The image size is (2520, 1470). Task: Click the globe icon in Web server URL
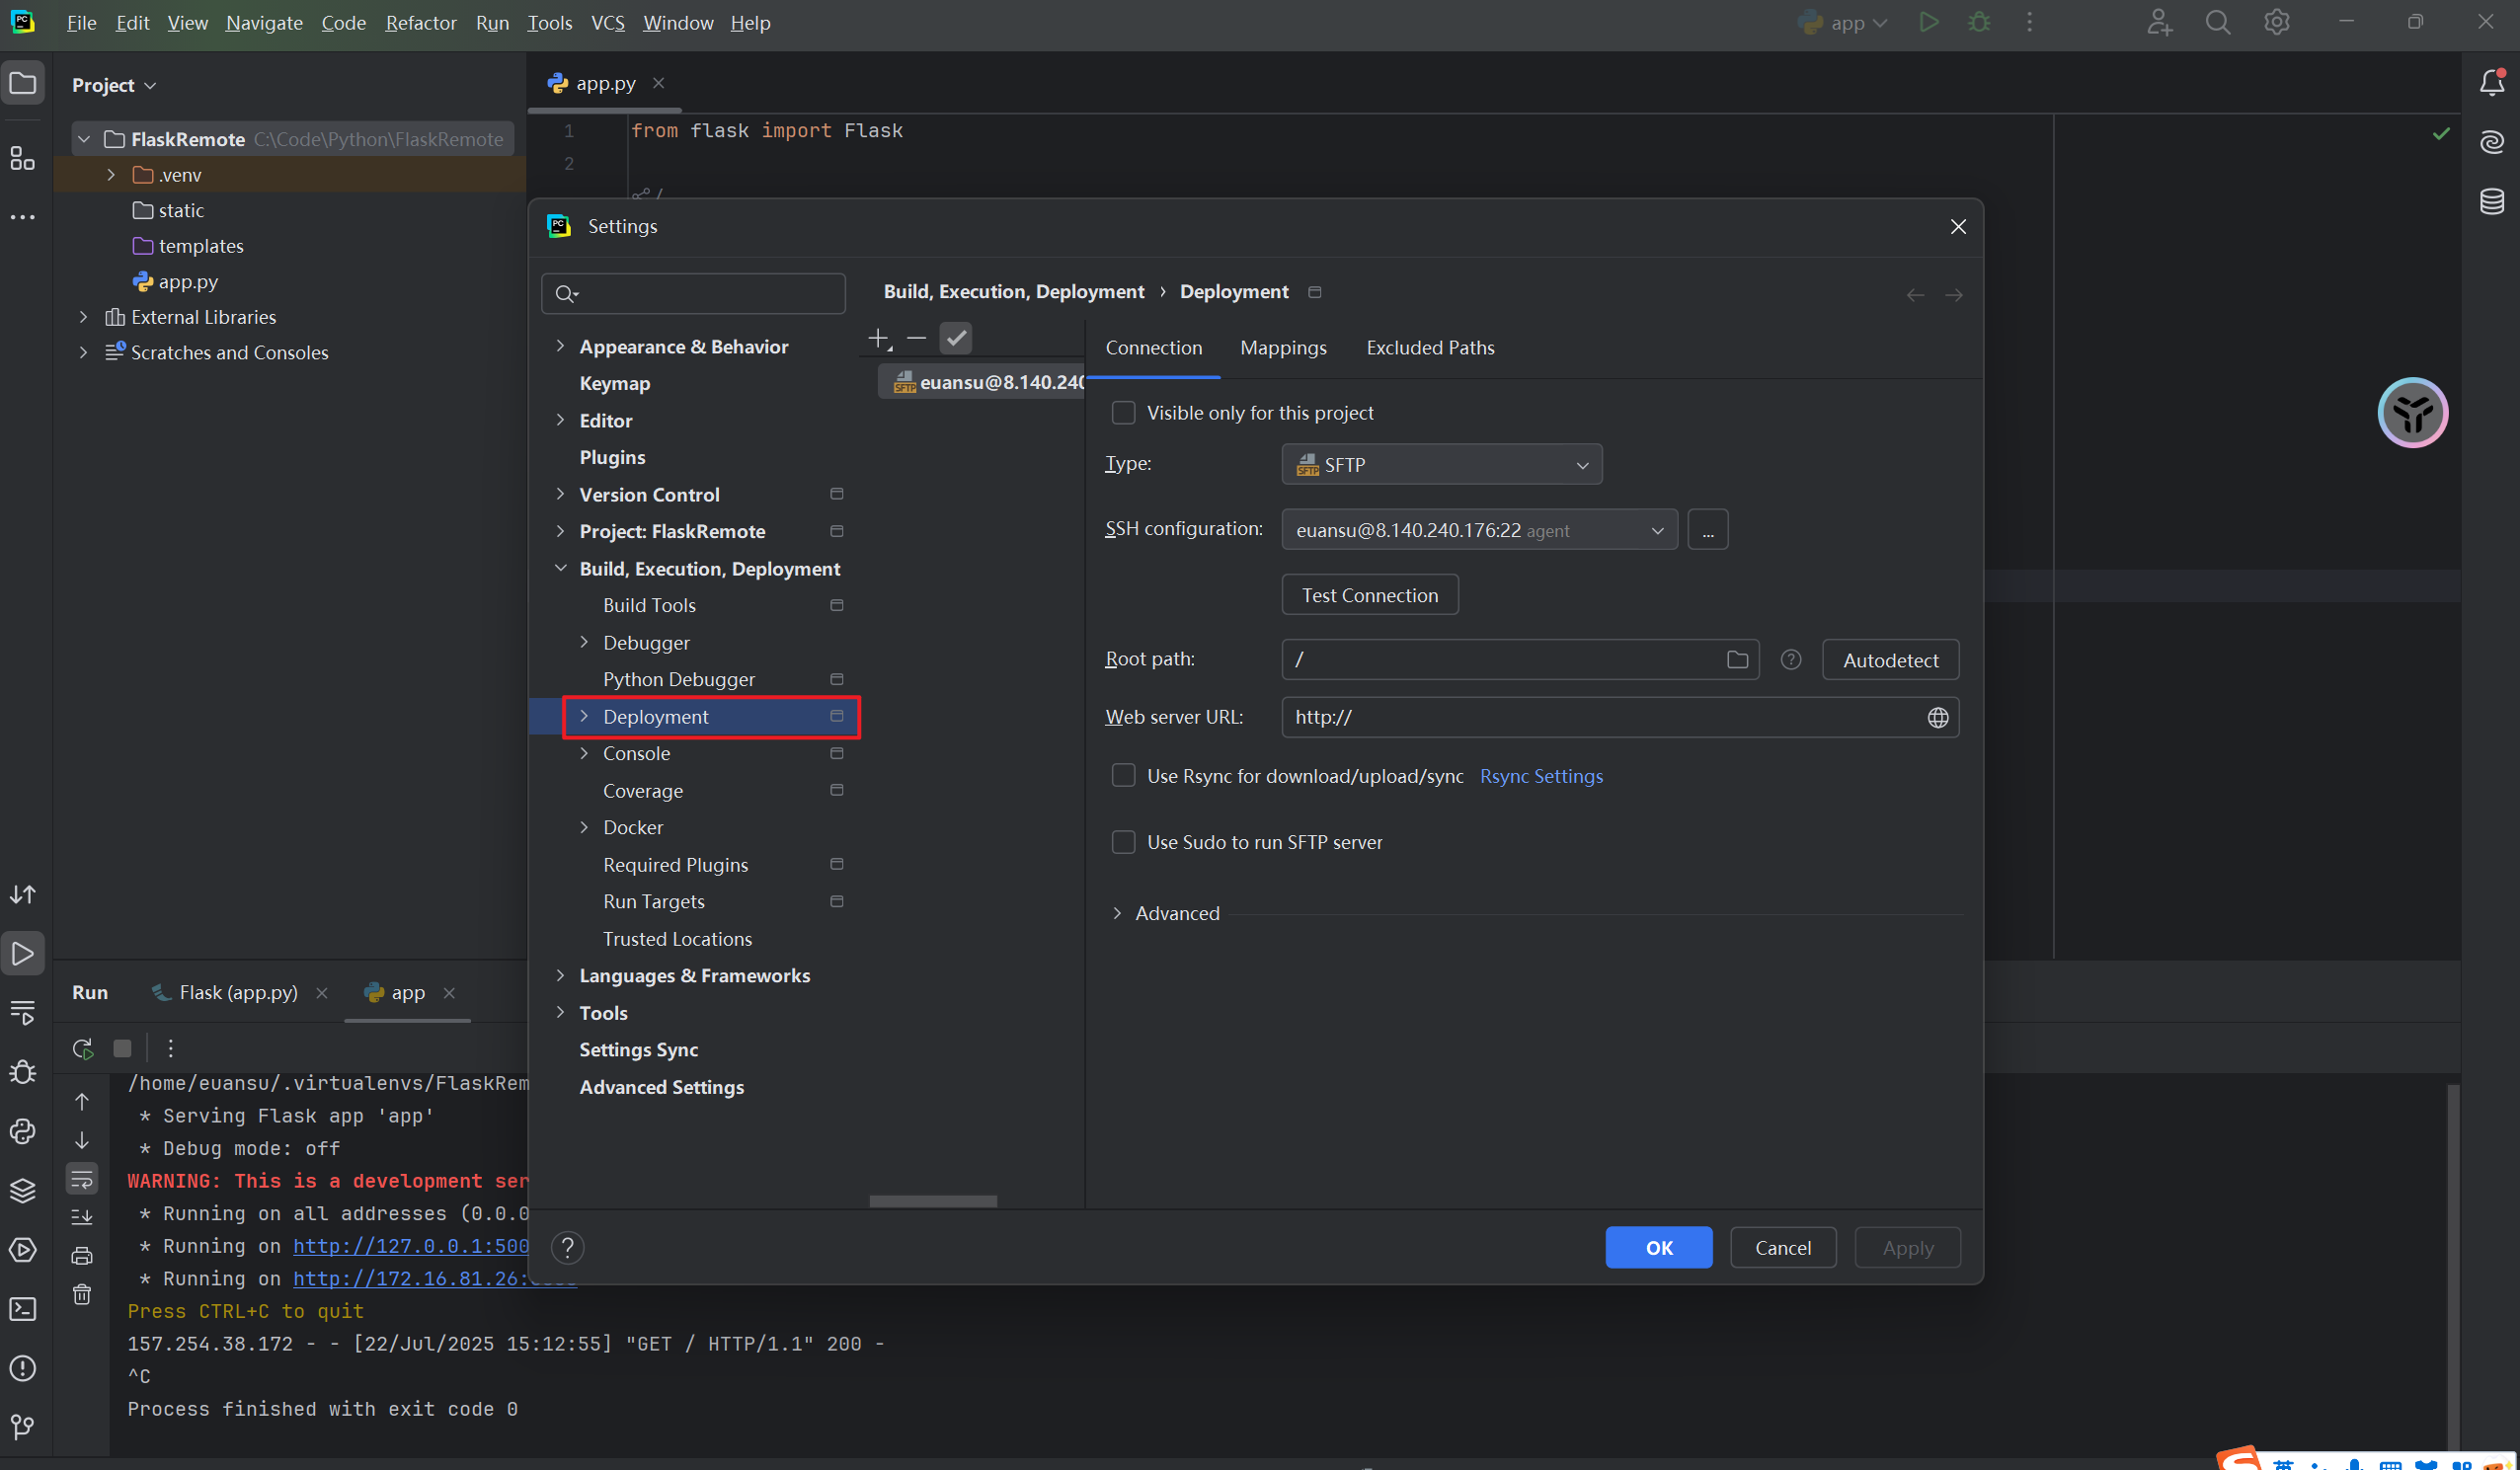1937,718
